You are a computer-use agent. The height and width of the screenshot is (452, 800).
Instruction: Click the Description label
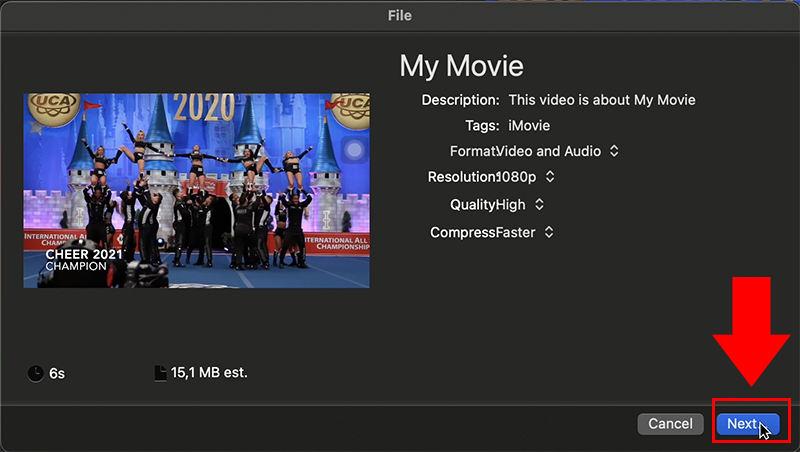coord(460,100)
